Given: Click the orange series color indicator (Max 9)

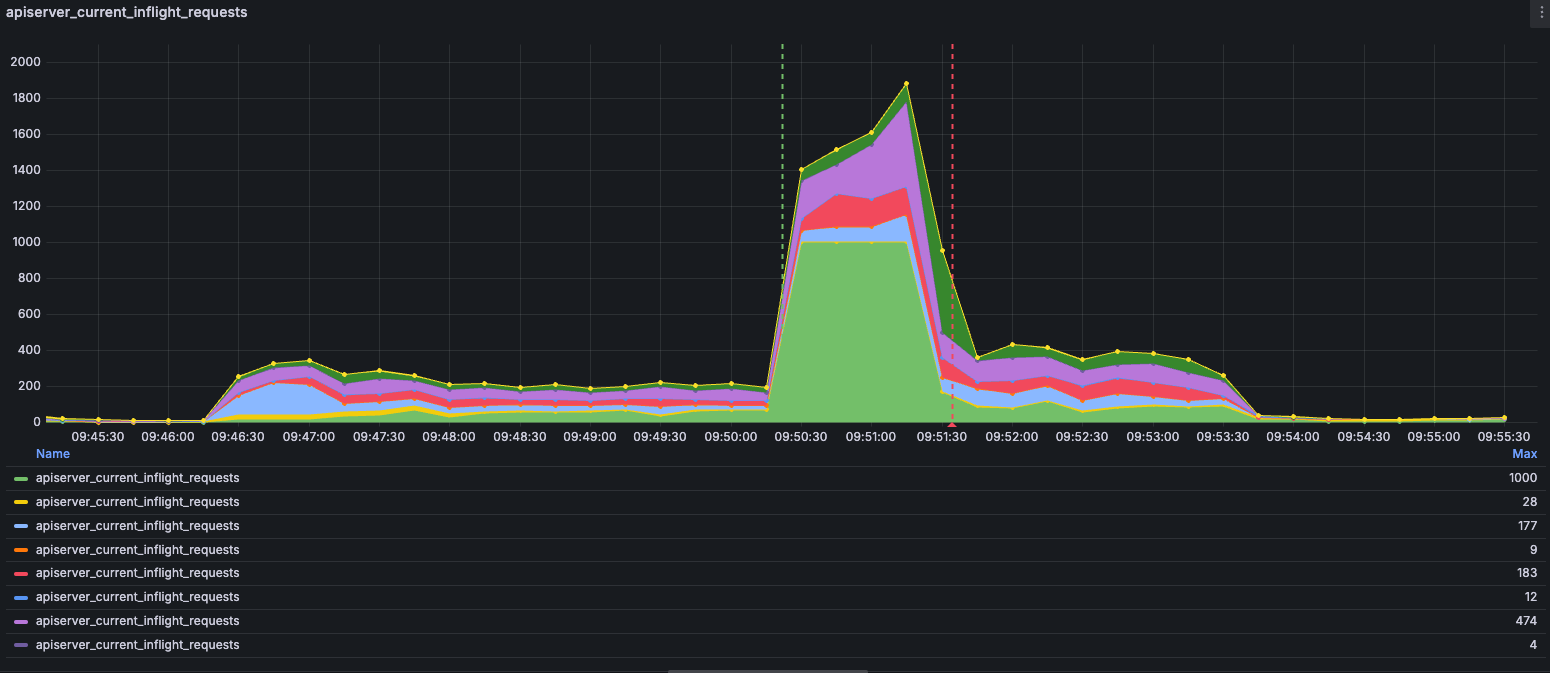Looking at the screenshot, I should pyautogui.click(x=21, y=550).
